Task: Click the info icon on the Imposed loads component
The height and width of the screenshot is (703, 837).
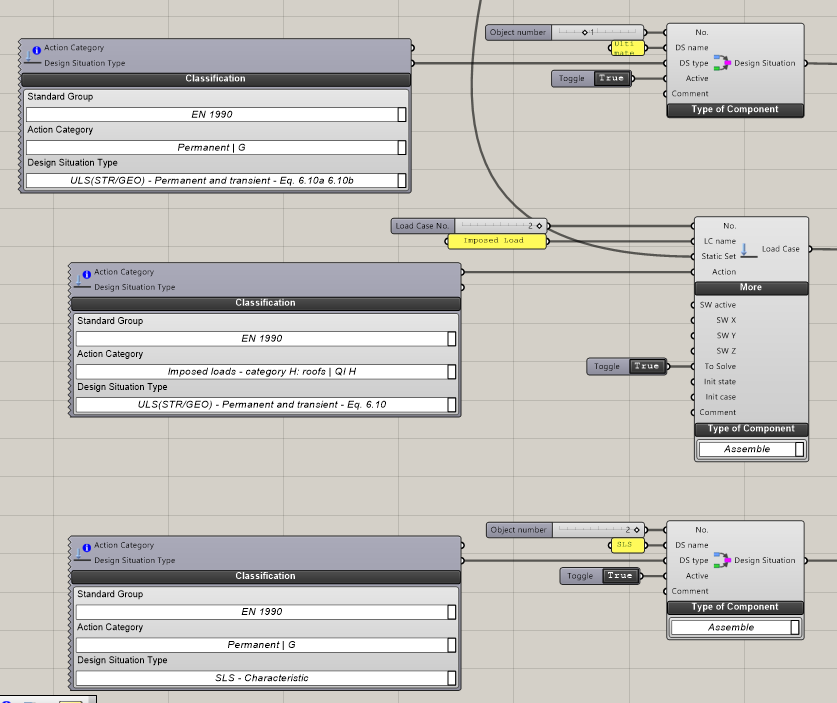Action: coord(87,272)
